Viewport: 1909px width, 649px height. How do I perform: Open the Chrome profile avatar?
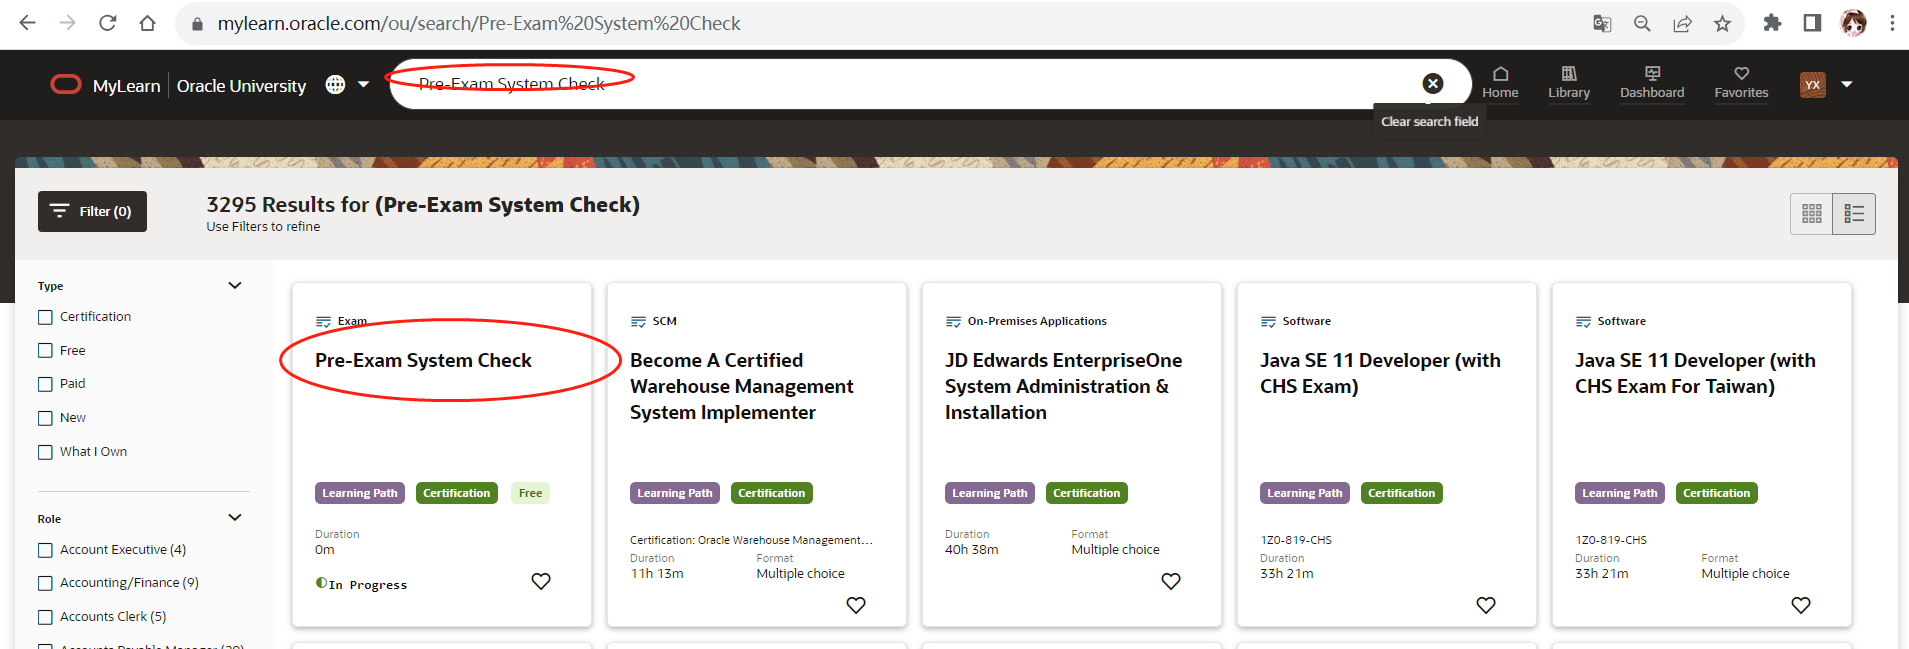[1853, 23]
